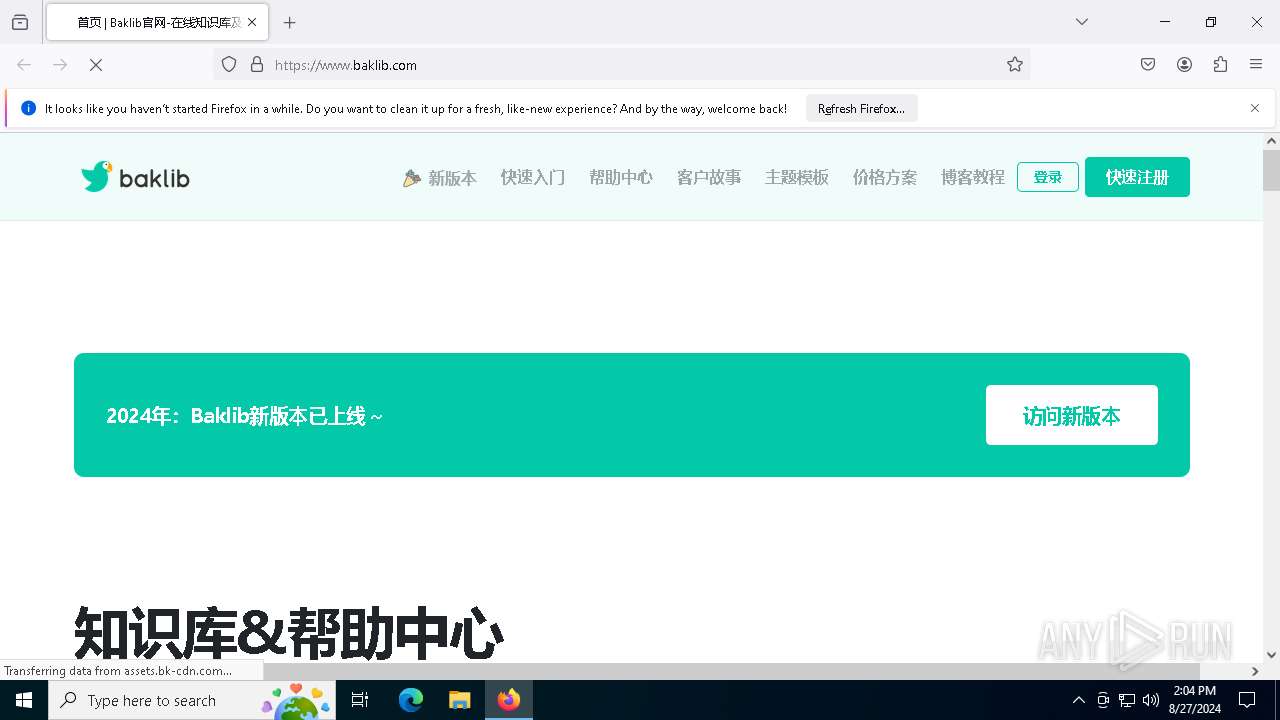Open the network tray icon
1280x720 pixels.
coord(1127,700)
